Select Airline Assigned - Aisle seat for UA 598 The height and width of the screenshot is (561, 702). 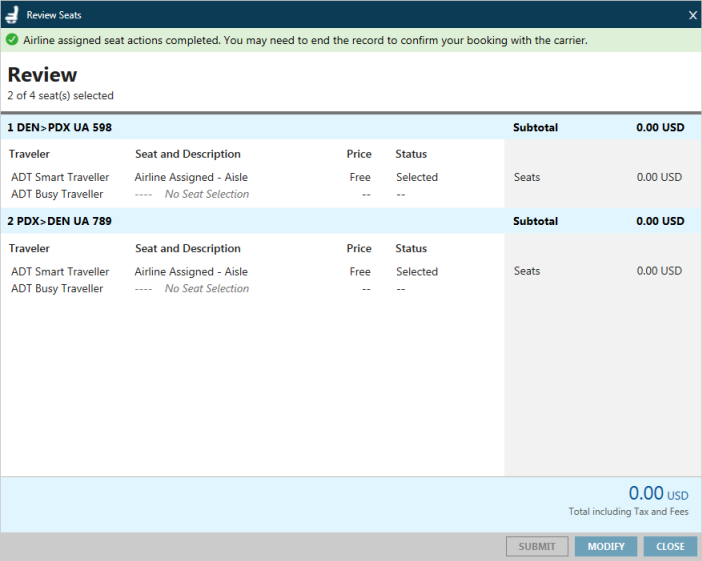[191, 178]
